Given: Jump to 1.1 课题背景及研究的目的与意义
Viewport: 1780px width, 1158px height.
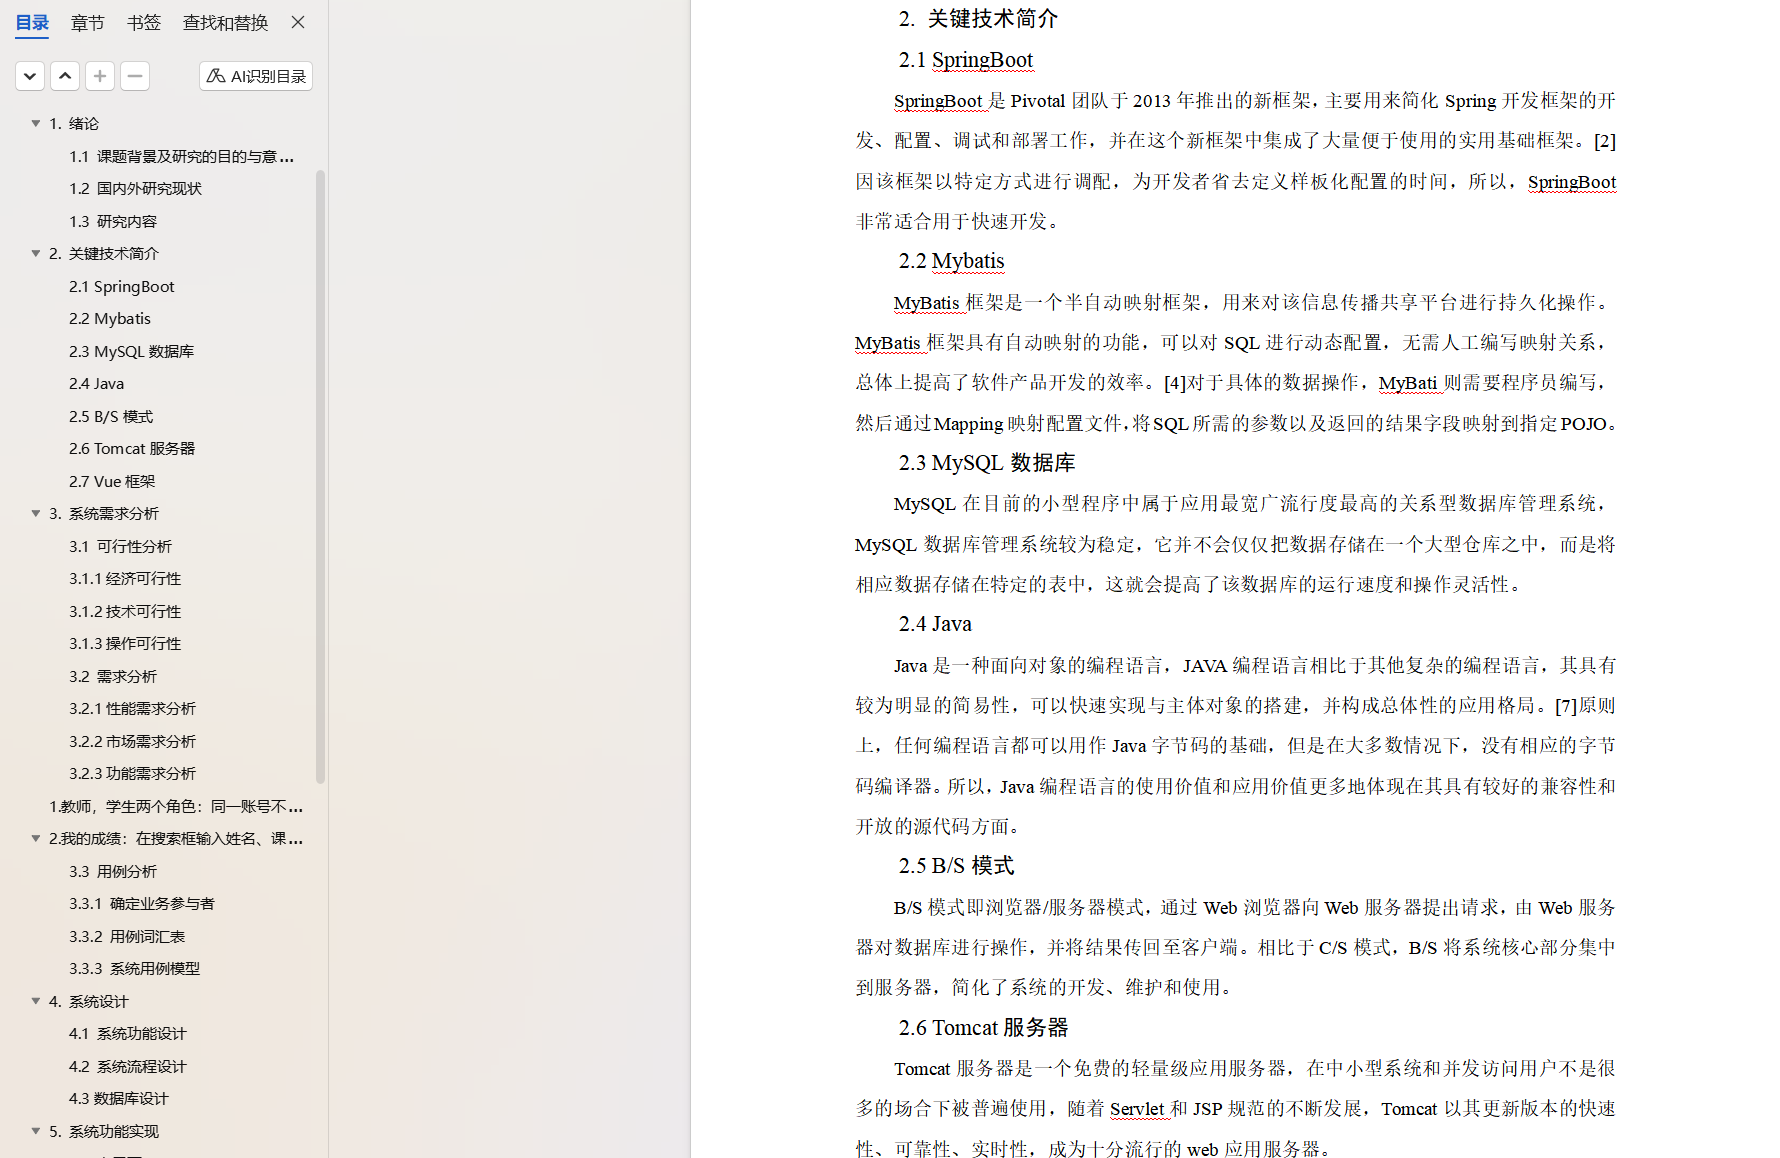Looking at the screenshot, I should tap(182, 156).
